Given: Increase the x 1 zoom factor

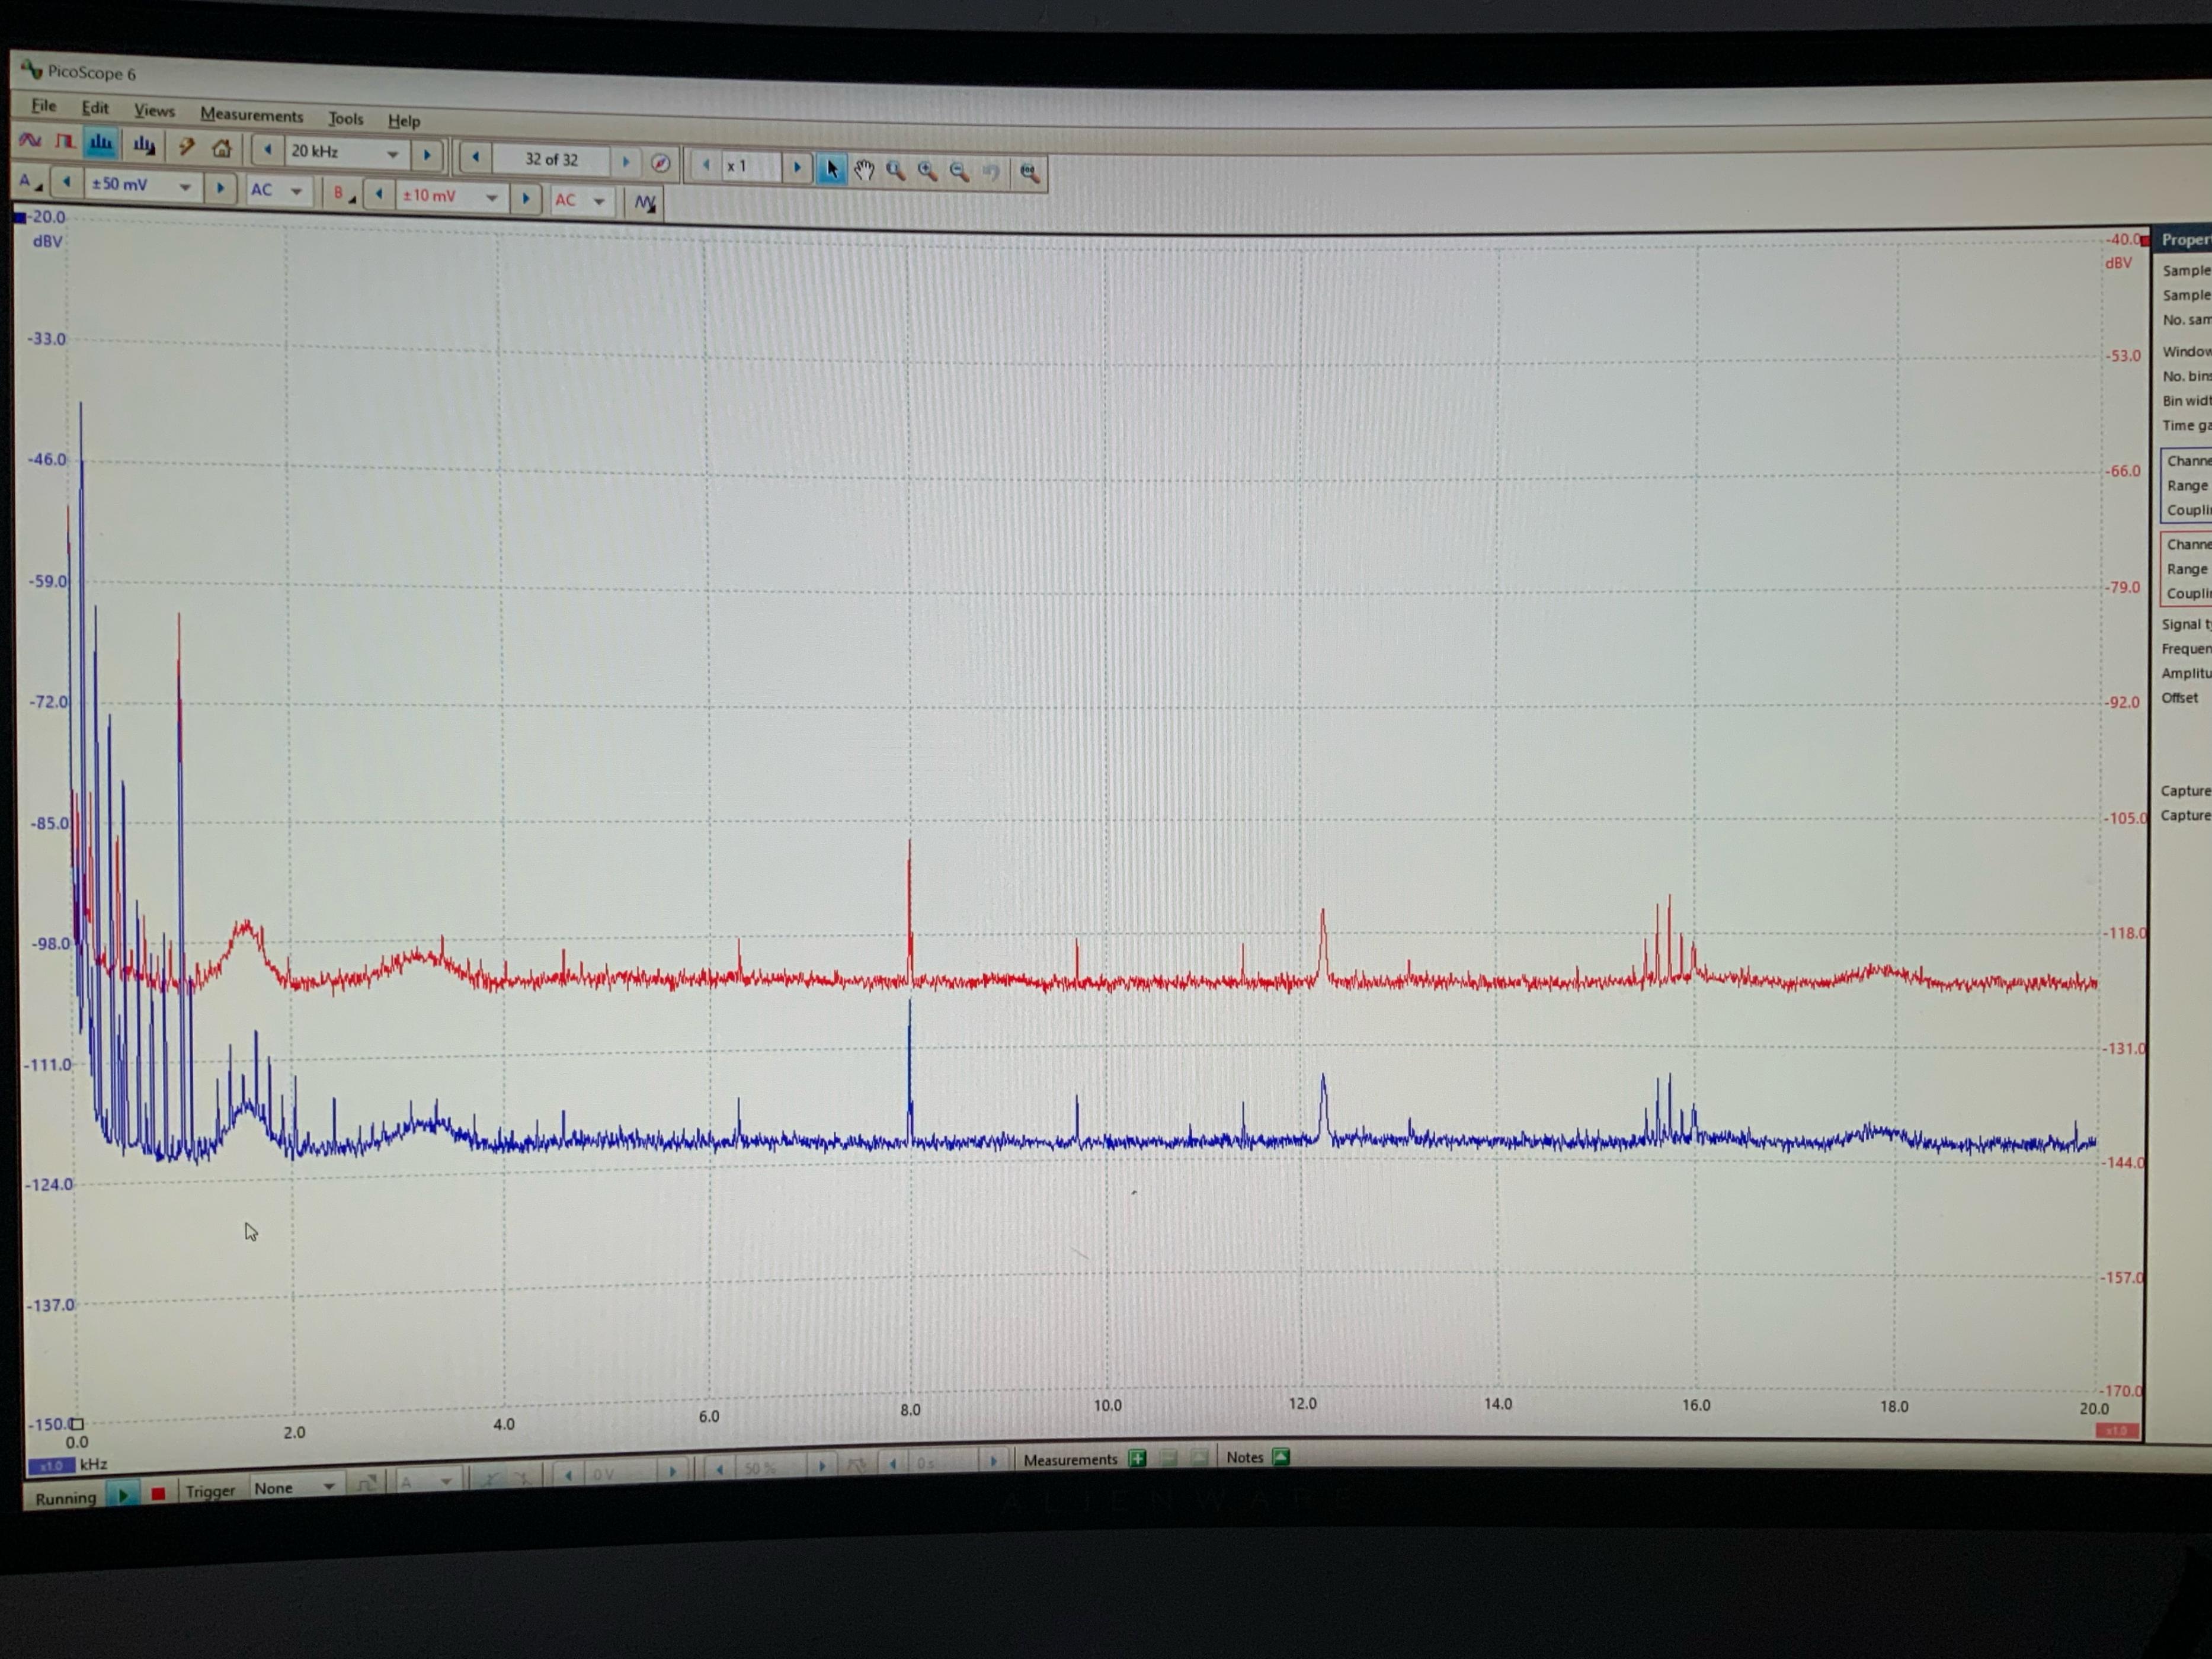Looking at the screenshot, I should (x=797, y=167).
